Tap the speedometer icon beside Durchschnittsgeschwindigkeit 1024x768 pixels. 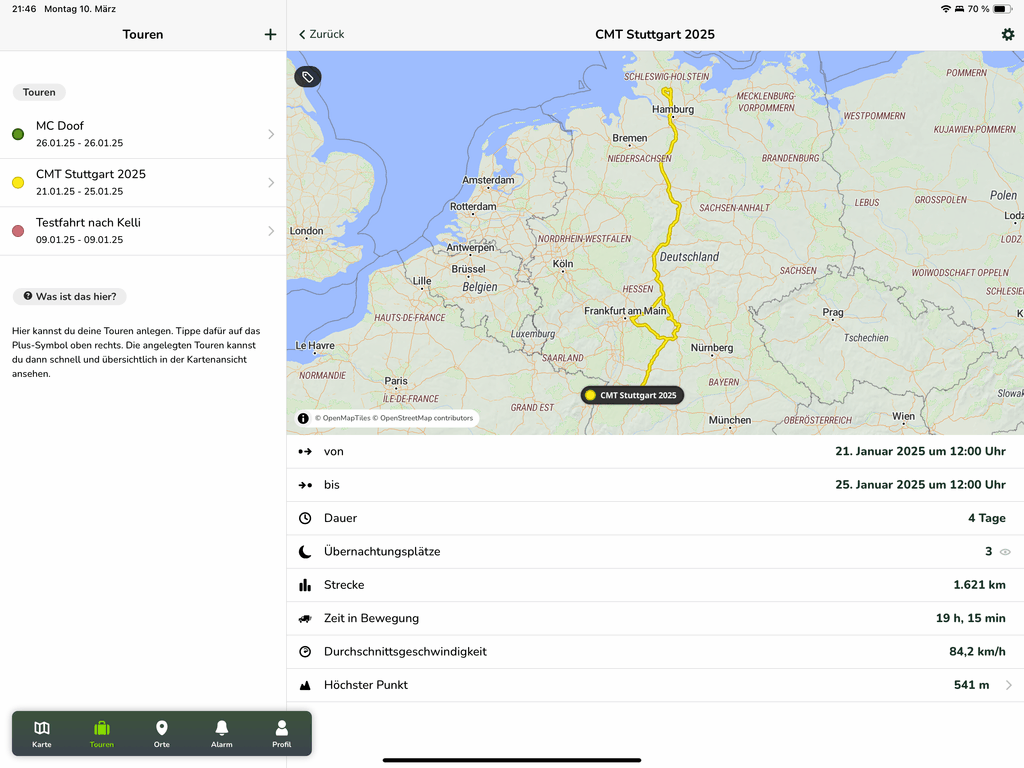click(305, 652)
